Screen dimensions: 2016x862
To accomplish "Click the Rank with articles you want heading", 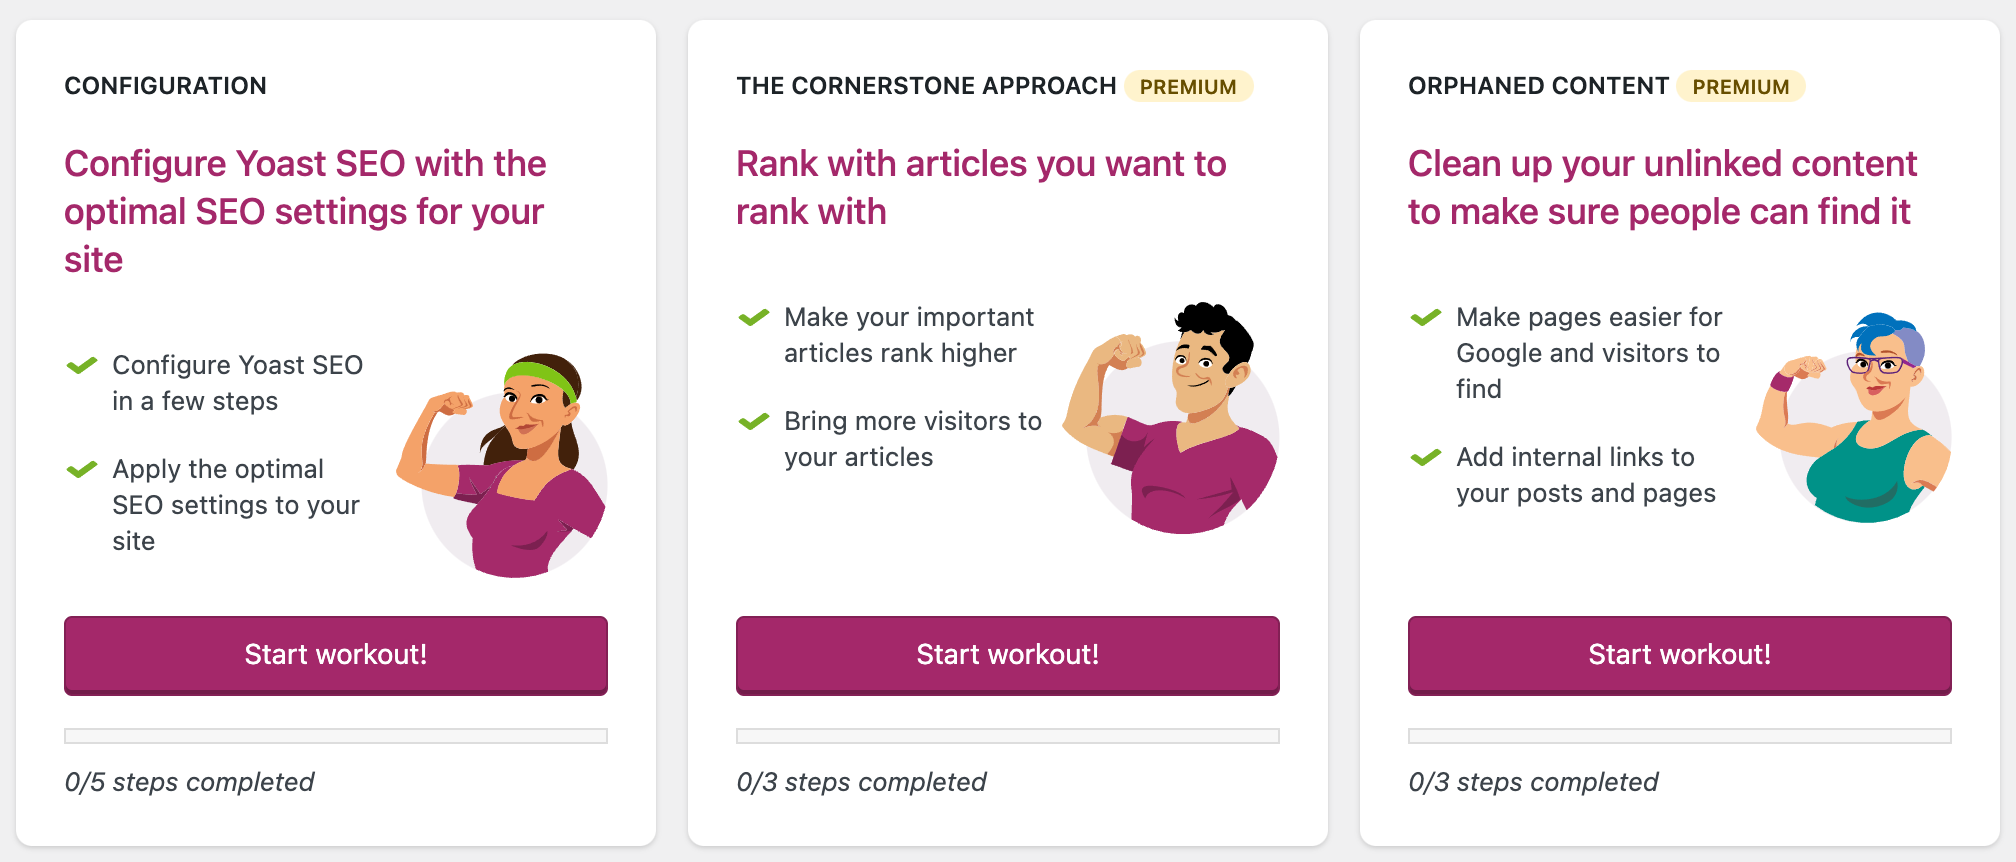I will pos(981,187).
